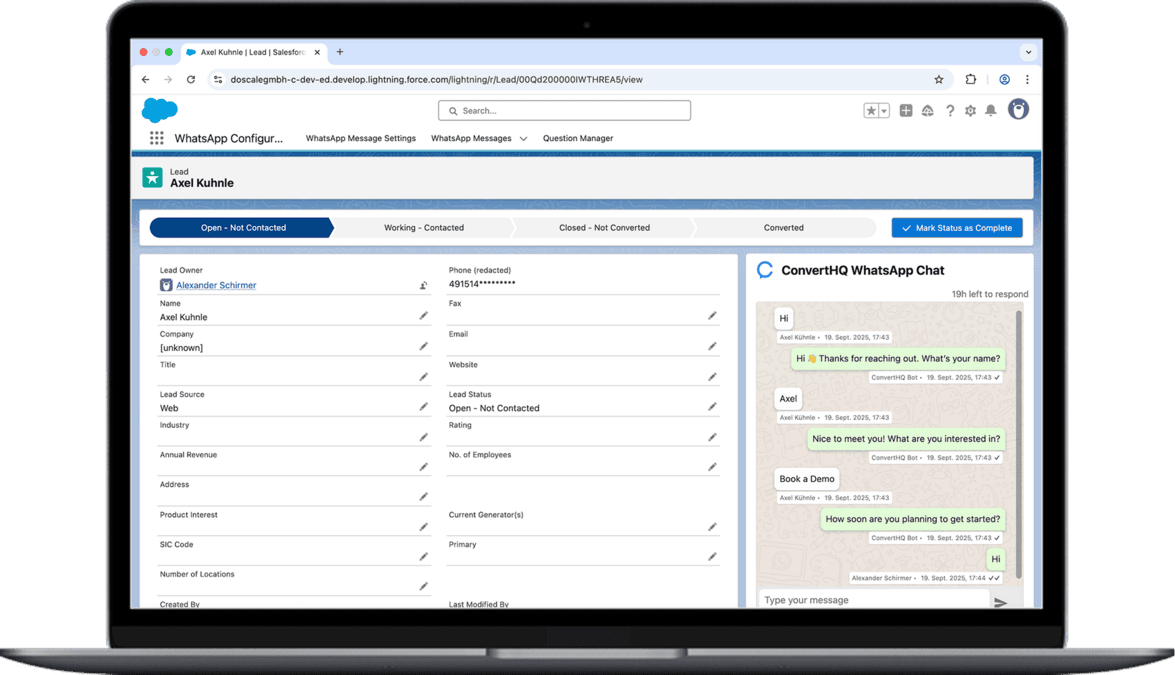Open the Chrome profile icon
The image size is (1175, 675).
(x=1004, y=79)
